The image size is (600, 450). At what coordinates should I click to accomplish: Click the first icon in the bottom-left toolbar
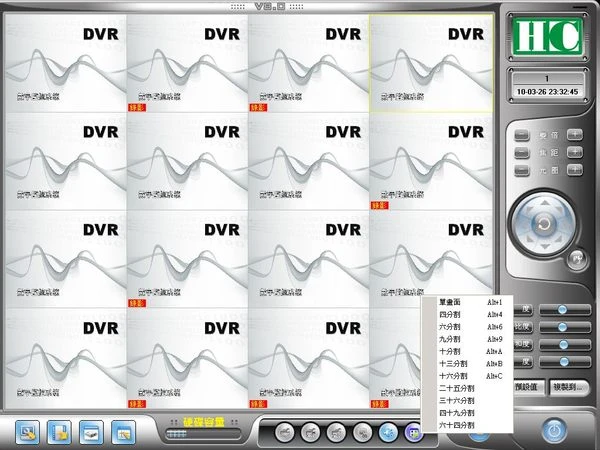click(x=27, y=433)
